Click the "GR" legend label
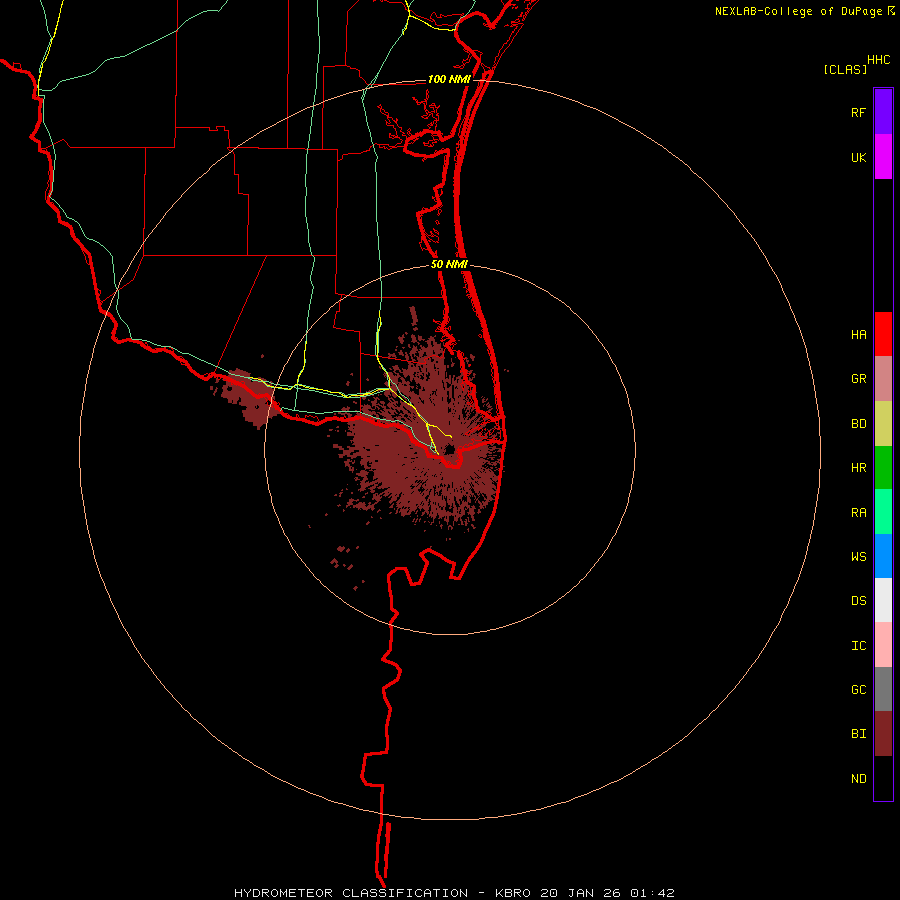Viewport: 900px width, 900px height. 858,379
